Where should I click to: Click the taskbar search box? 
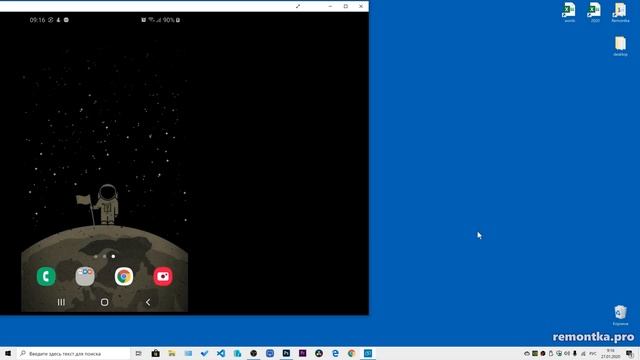73,353
